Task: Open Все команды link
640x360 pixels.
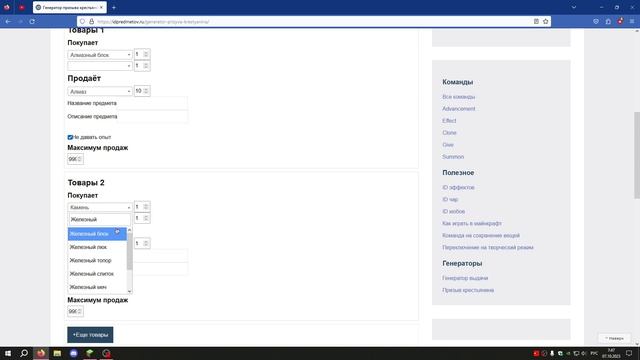Action: click(x=458, y=97)
